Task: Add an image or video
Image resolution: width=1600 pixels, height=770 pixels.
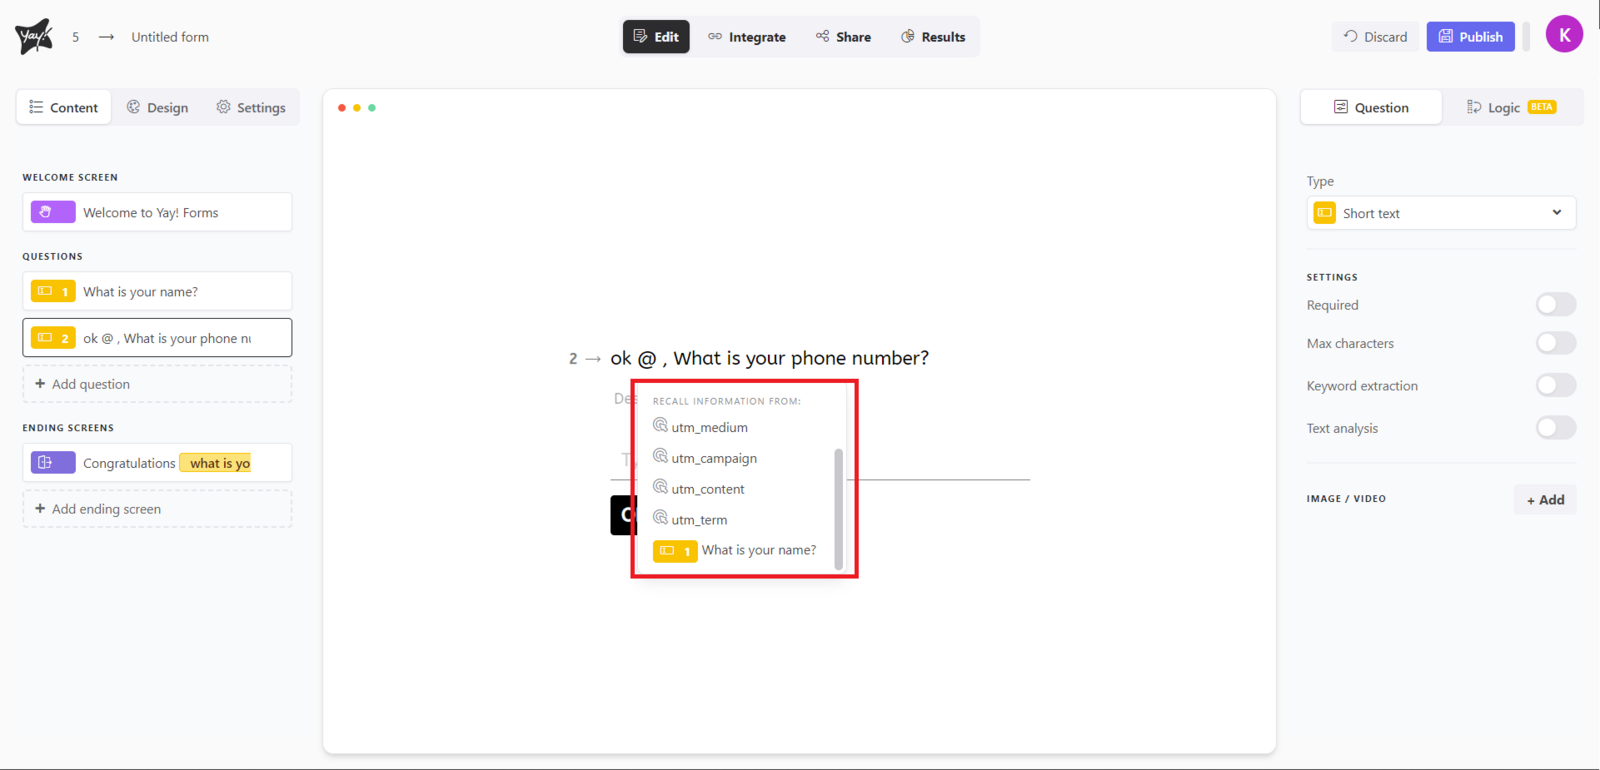Action: (1545, 500)
